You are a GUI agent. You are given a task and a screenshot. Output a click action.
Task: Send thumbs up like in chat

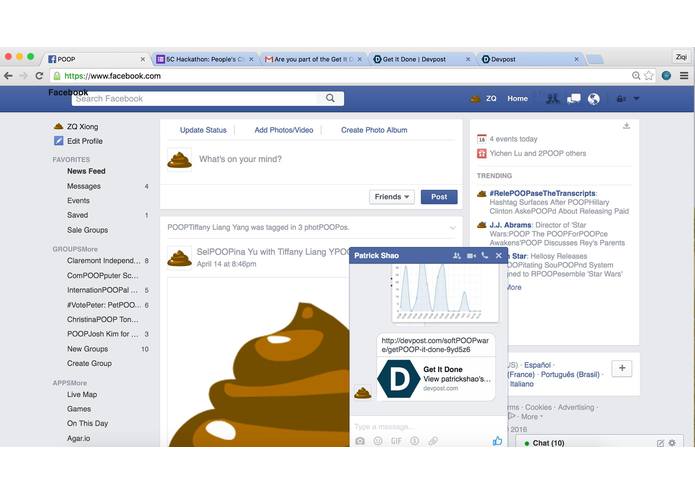[497, 440]
